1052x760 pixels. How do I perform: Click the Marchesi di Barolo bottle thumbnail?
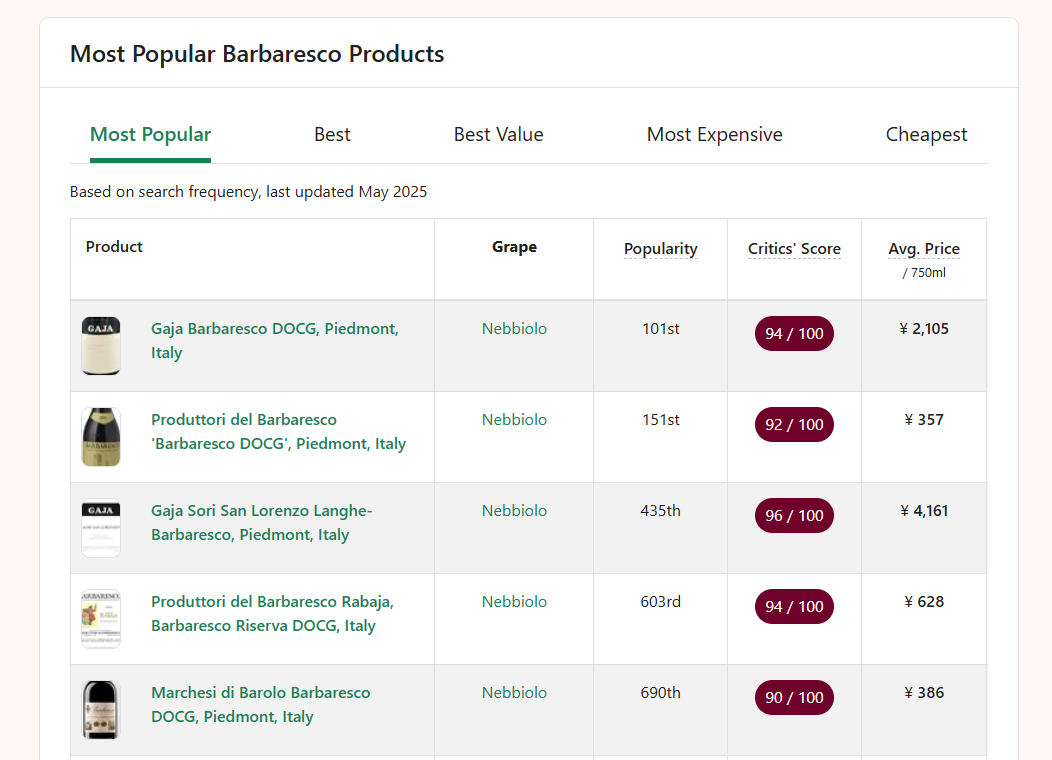point(101,710)
